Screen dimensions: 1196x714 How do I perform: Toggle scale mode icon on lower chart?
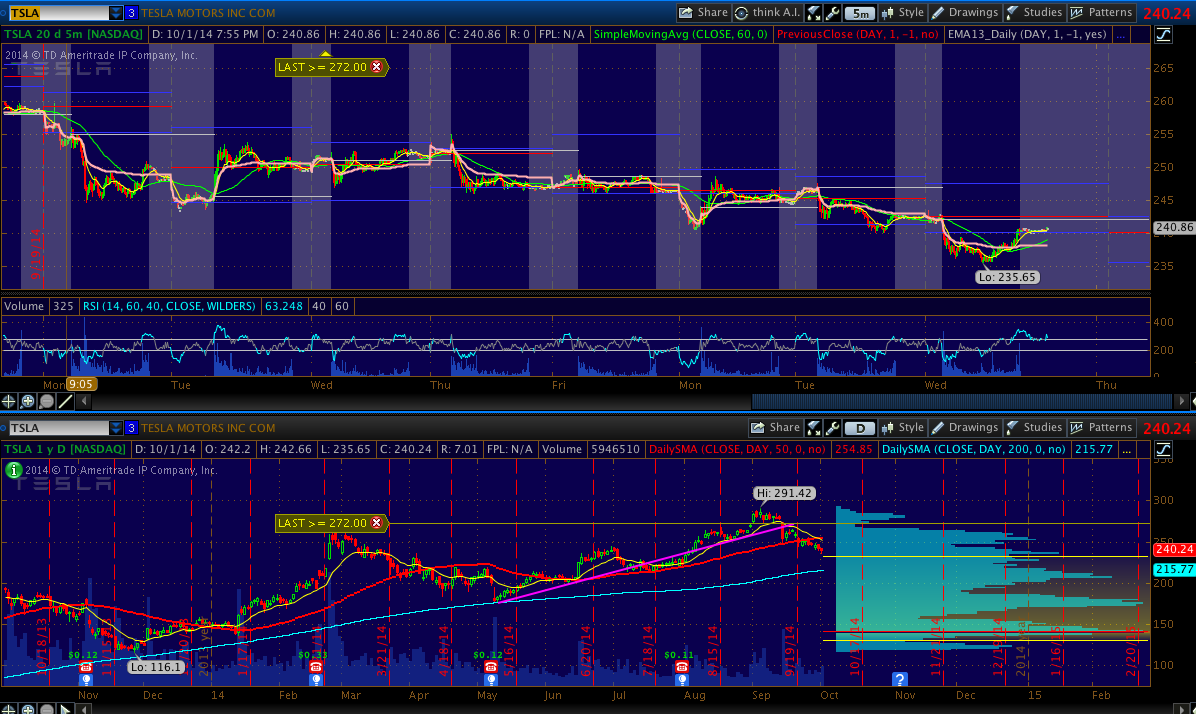[x=1164, y=450]
